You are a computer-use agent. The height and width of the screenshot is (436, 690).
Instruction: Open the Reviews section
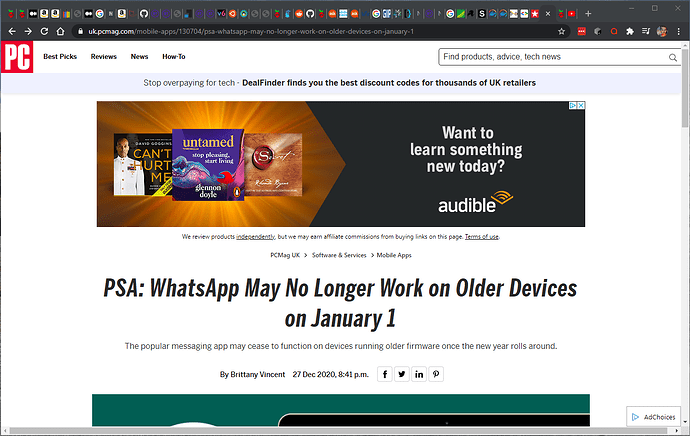[103, 56]
